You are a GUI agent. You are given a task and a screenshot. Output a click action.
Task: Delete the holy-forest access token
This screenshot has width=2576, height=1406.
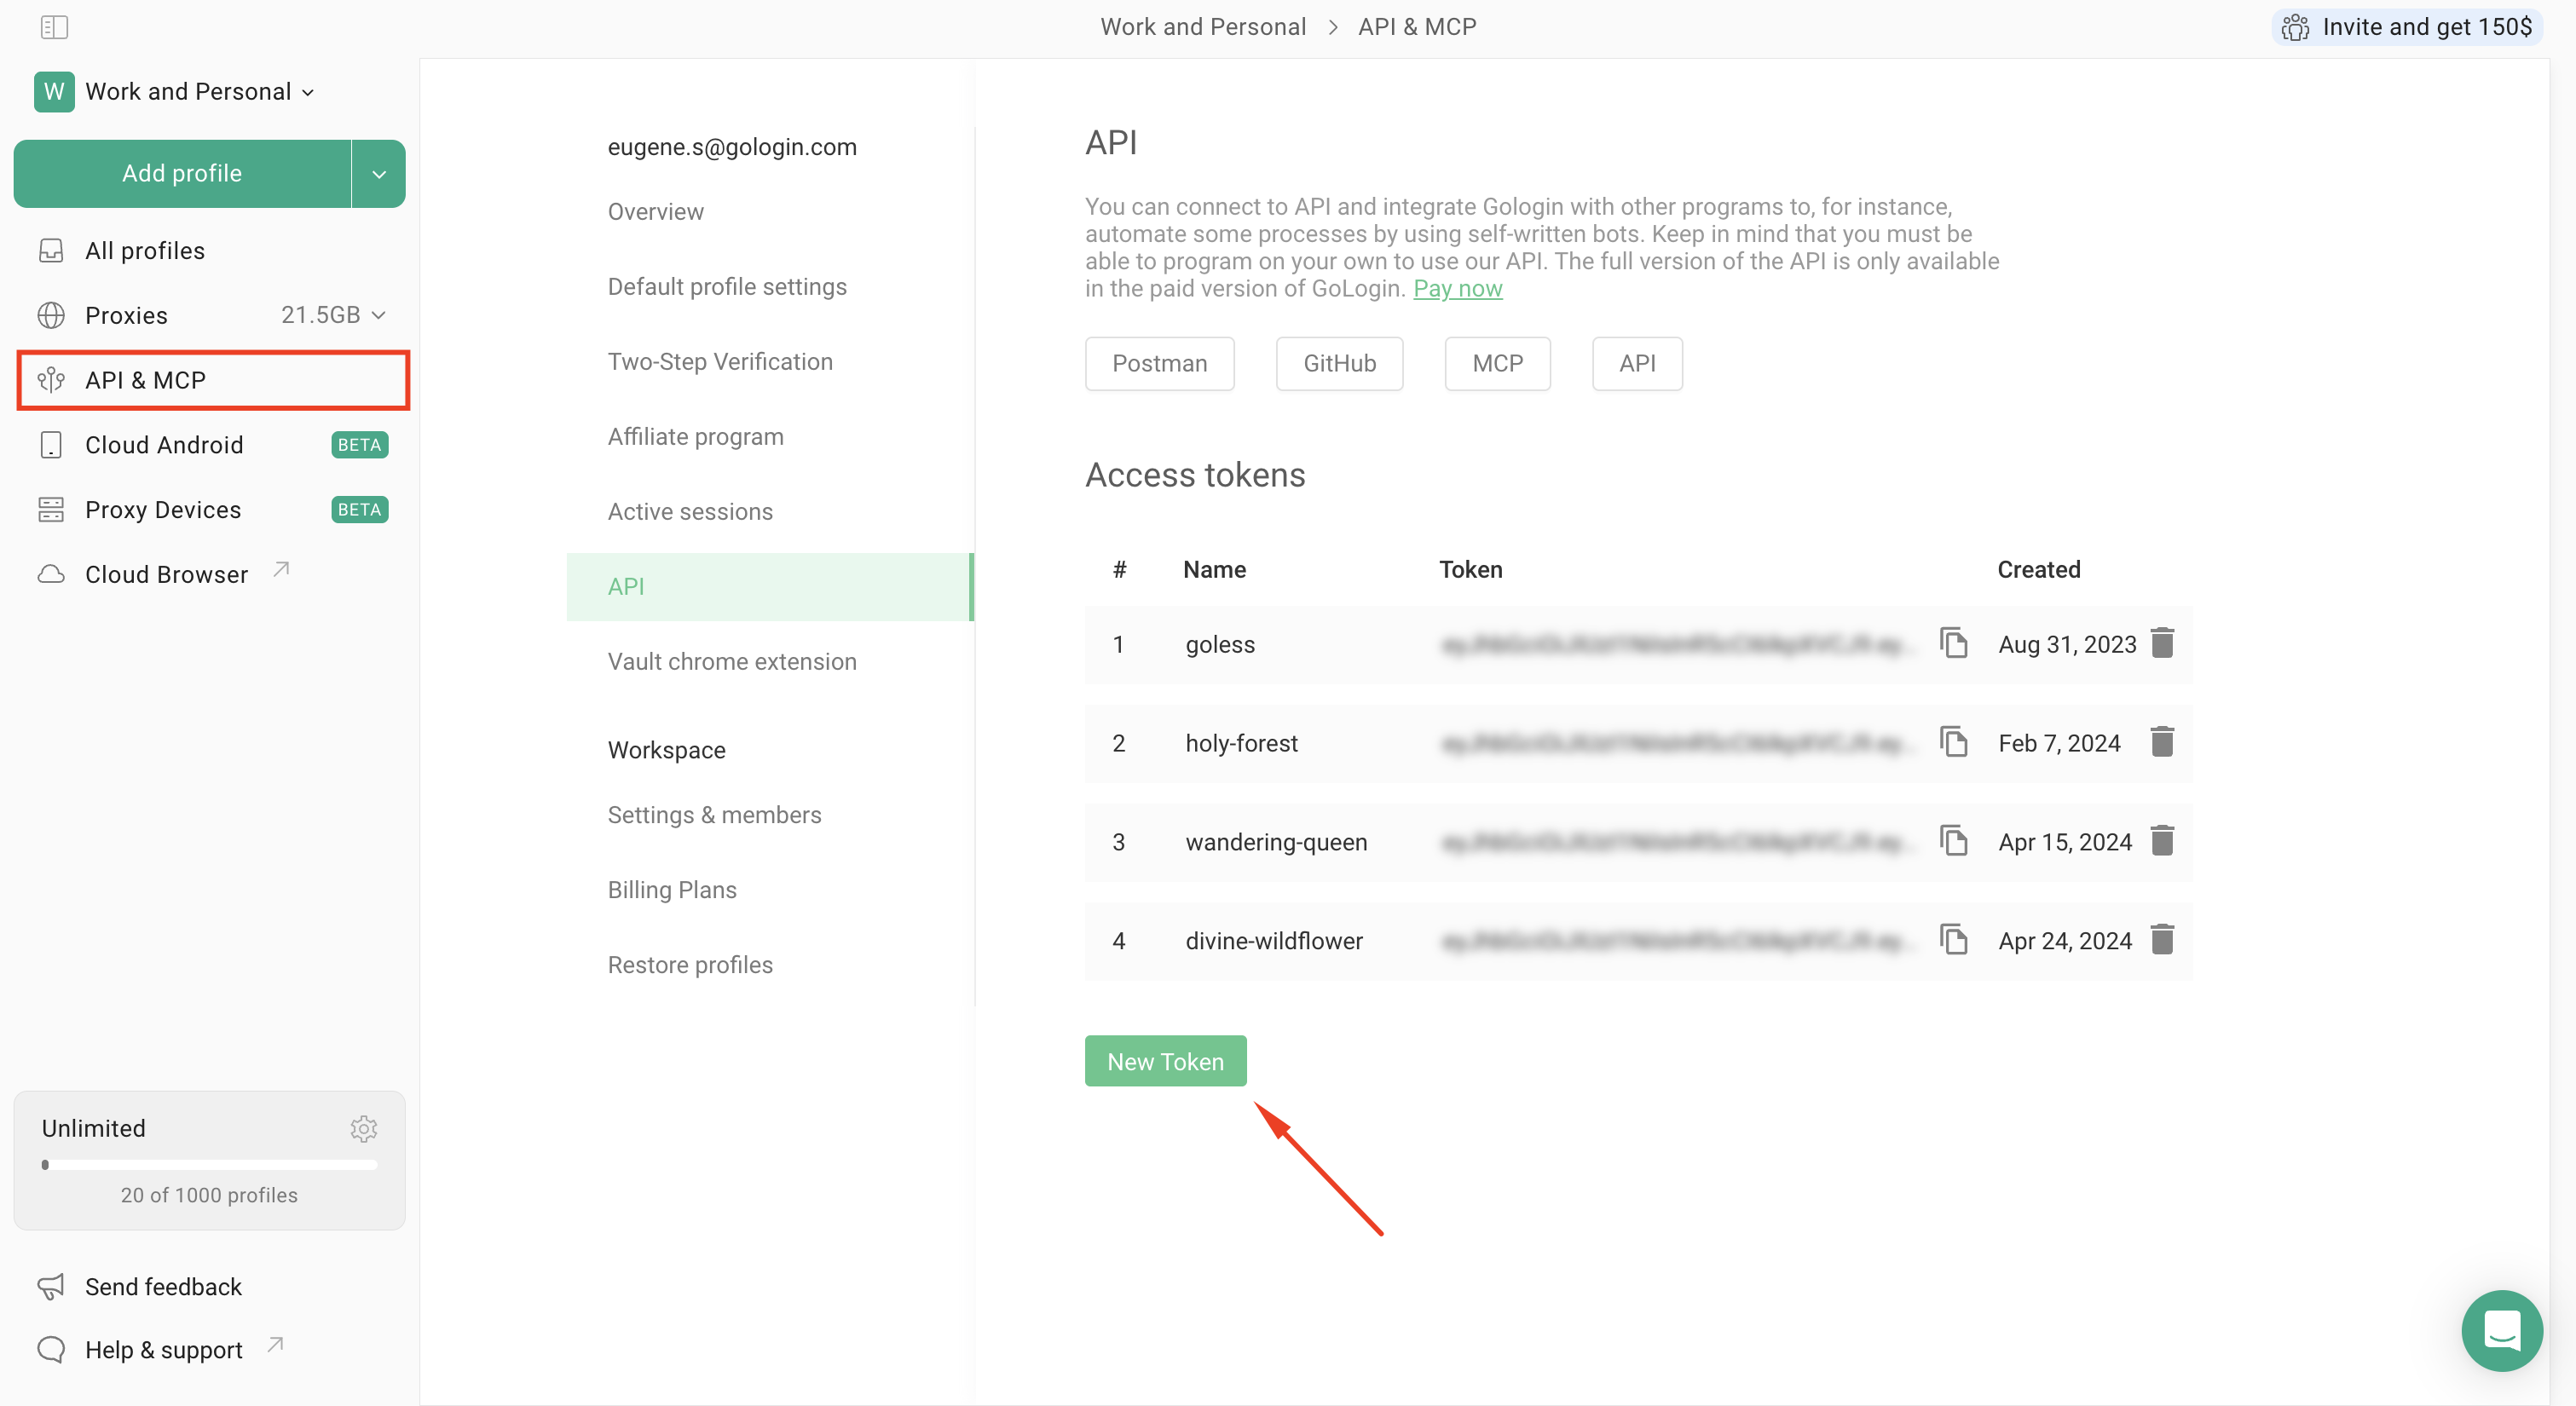[x=2162, y=742]
